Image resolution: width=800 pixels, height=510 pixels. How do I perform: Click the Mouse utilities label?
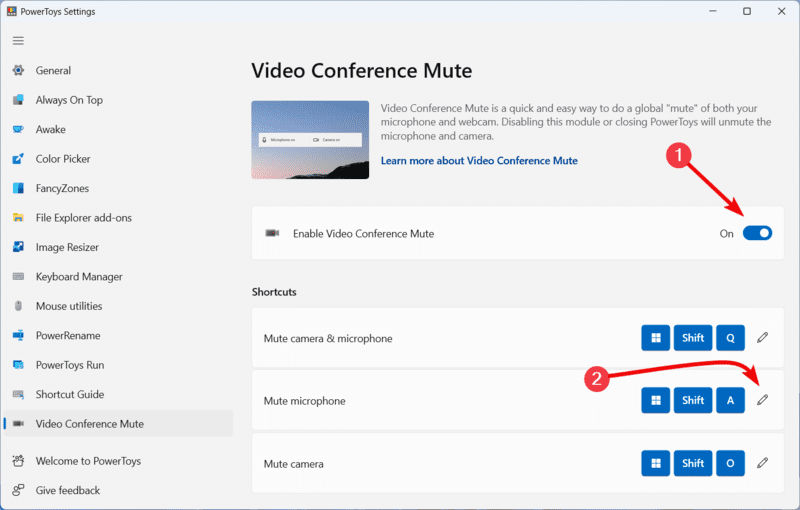(69, 306)
